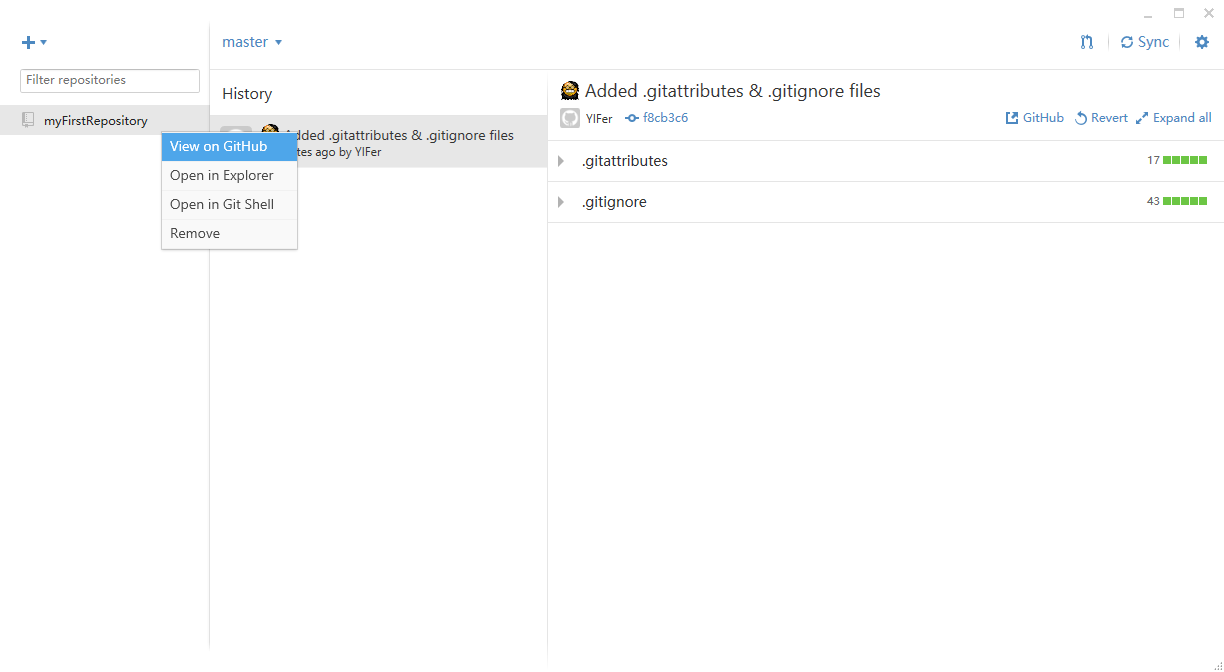Click the History heading
The width and height of the screenshot is (1224, 672).
coord(247,94)
